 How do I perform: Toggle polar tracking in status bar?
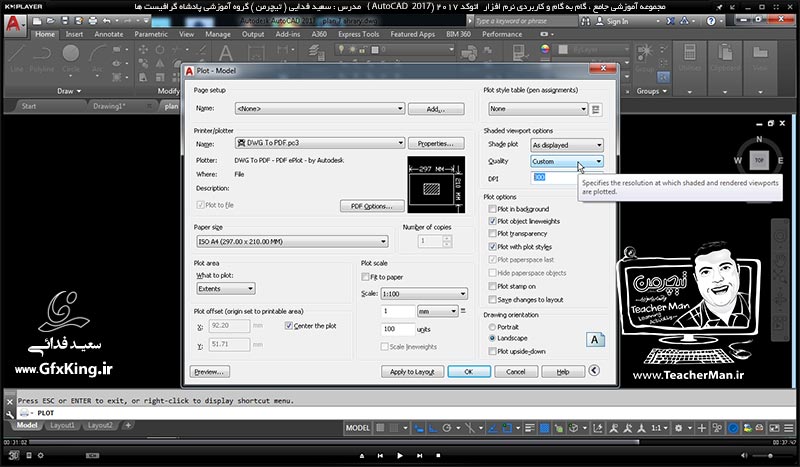click(447, 428)
